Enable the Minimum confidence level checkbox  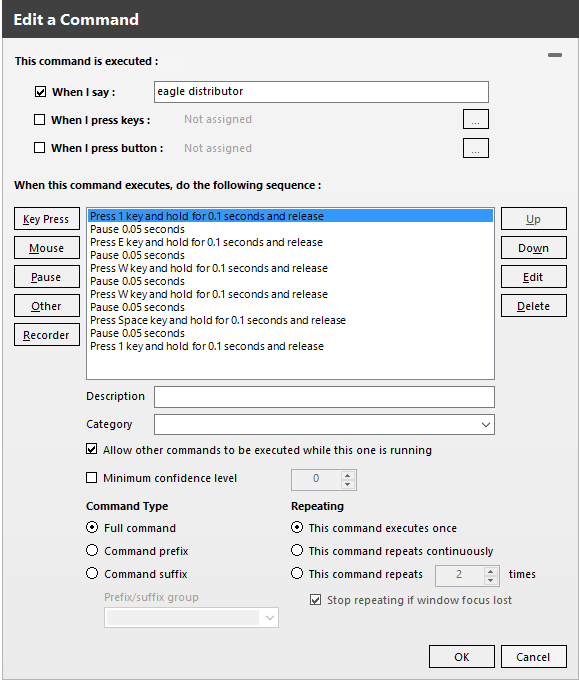tap(91, 478)
